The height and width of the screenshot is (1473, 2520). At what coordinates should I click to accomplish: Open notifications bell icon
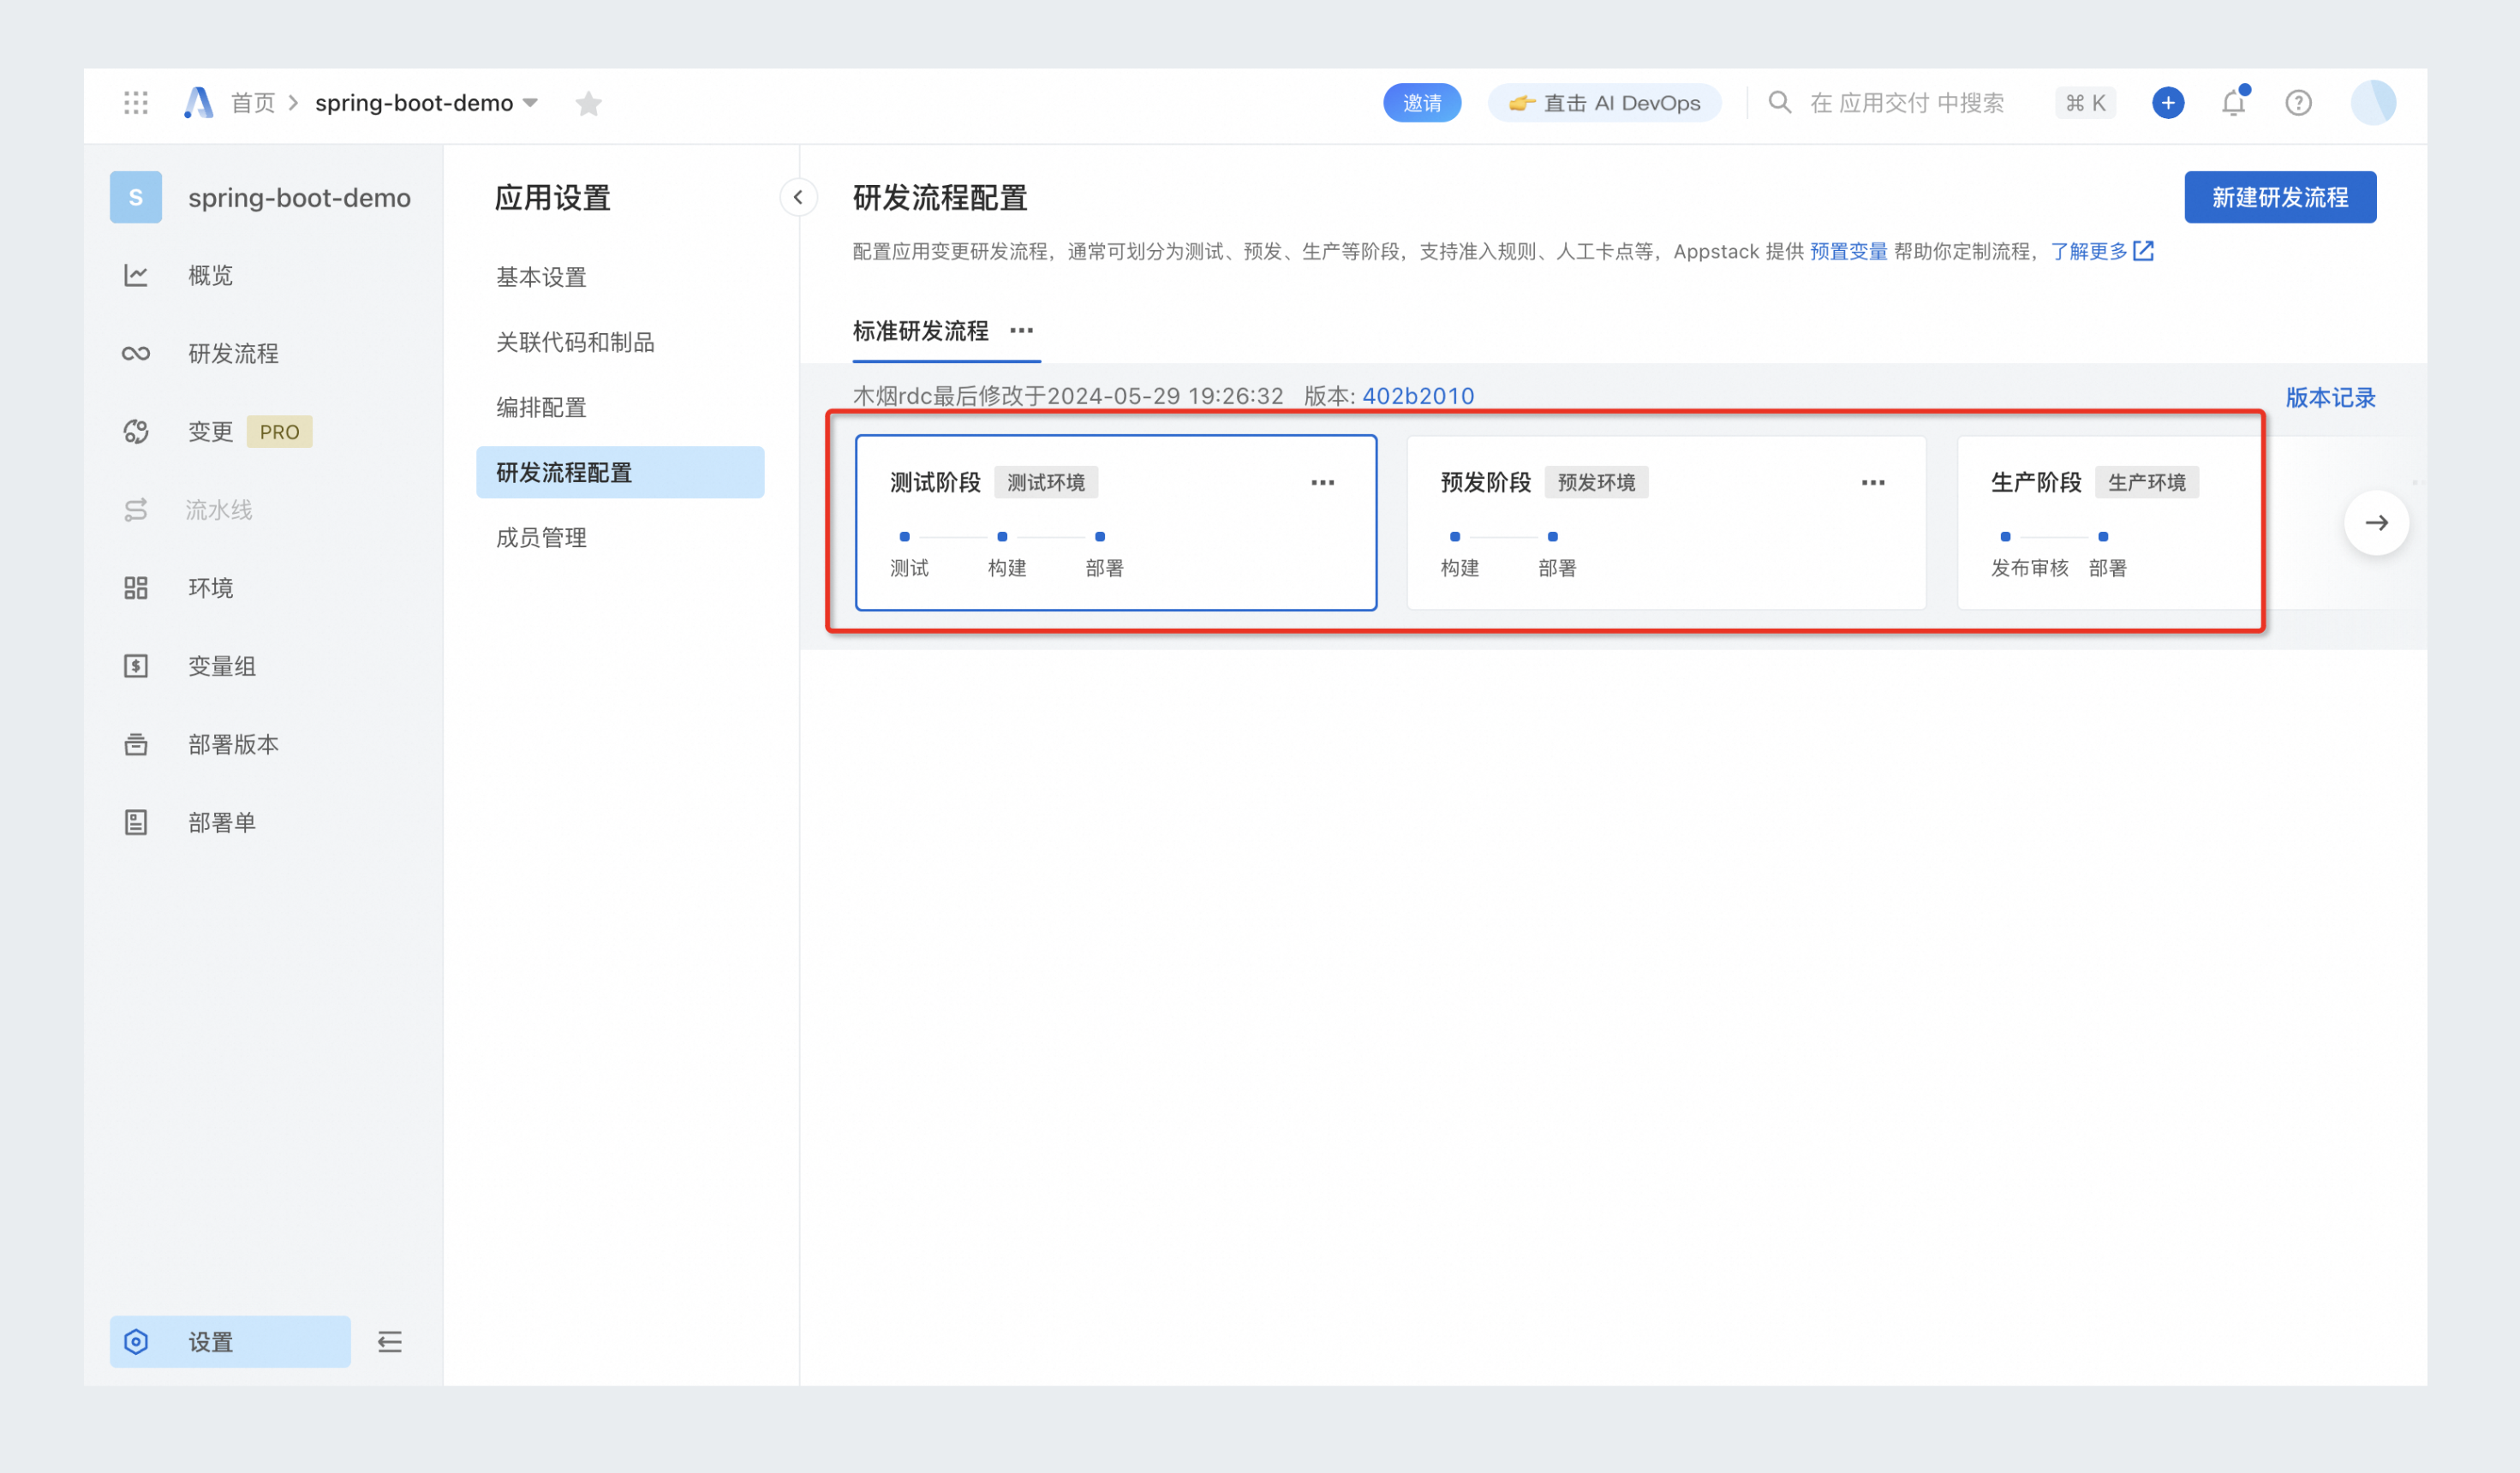click(x=2233, y=103)
